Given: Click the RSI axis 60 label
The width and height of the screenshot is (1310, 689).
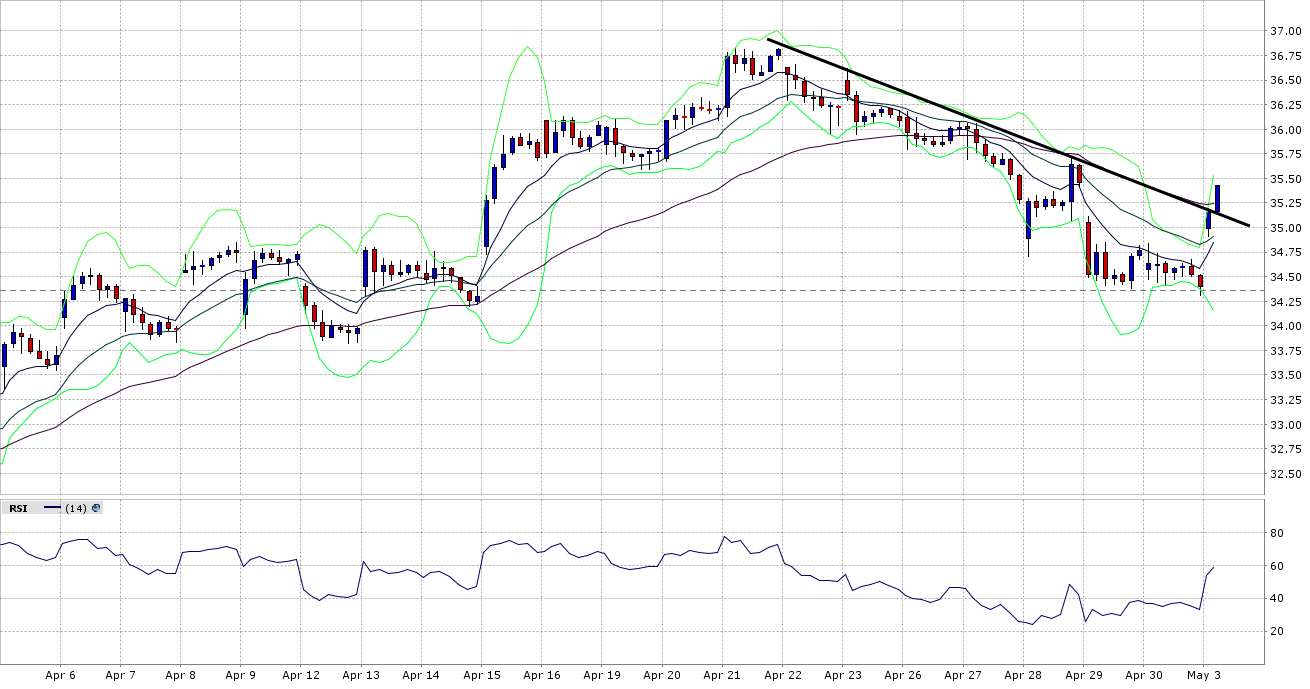Looking at the screenshot, I should point(1277,566).
